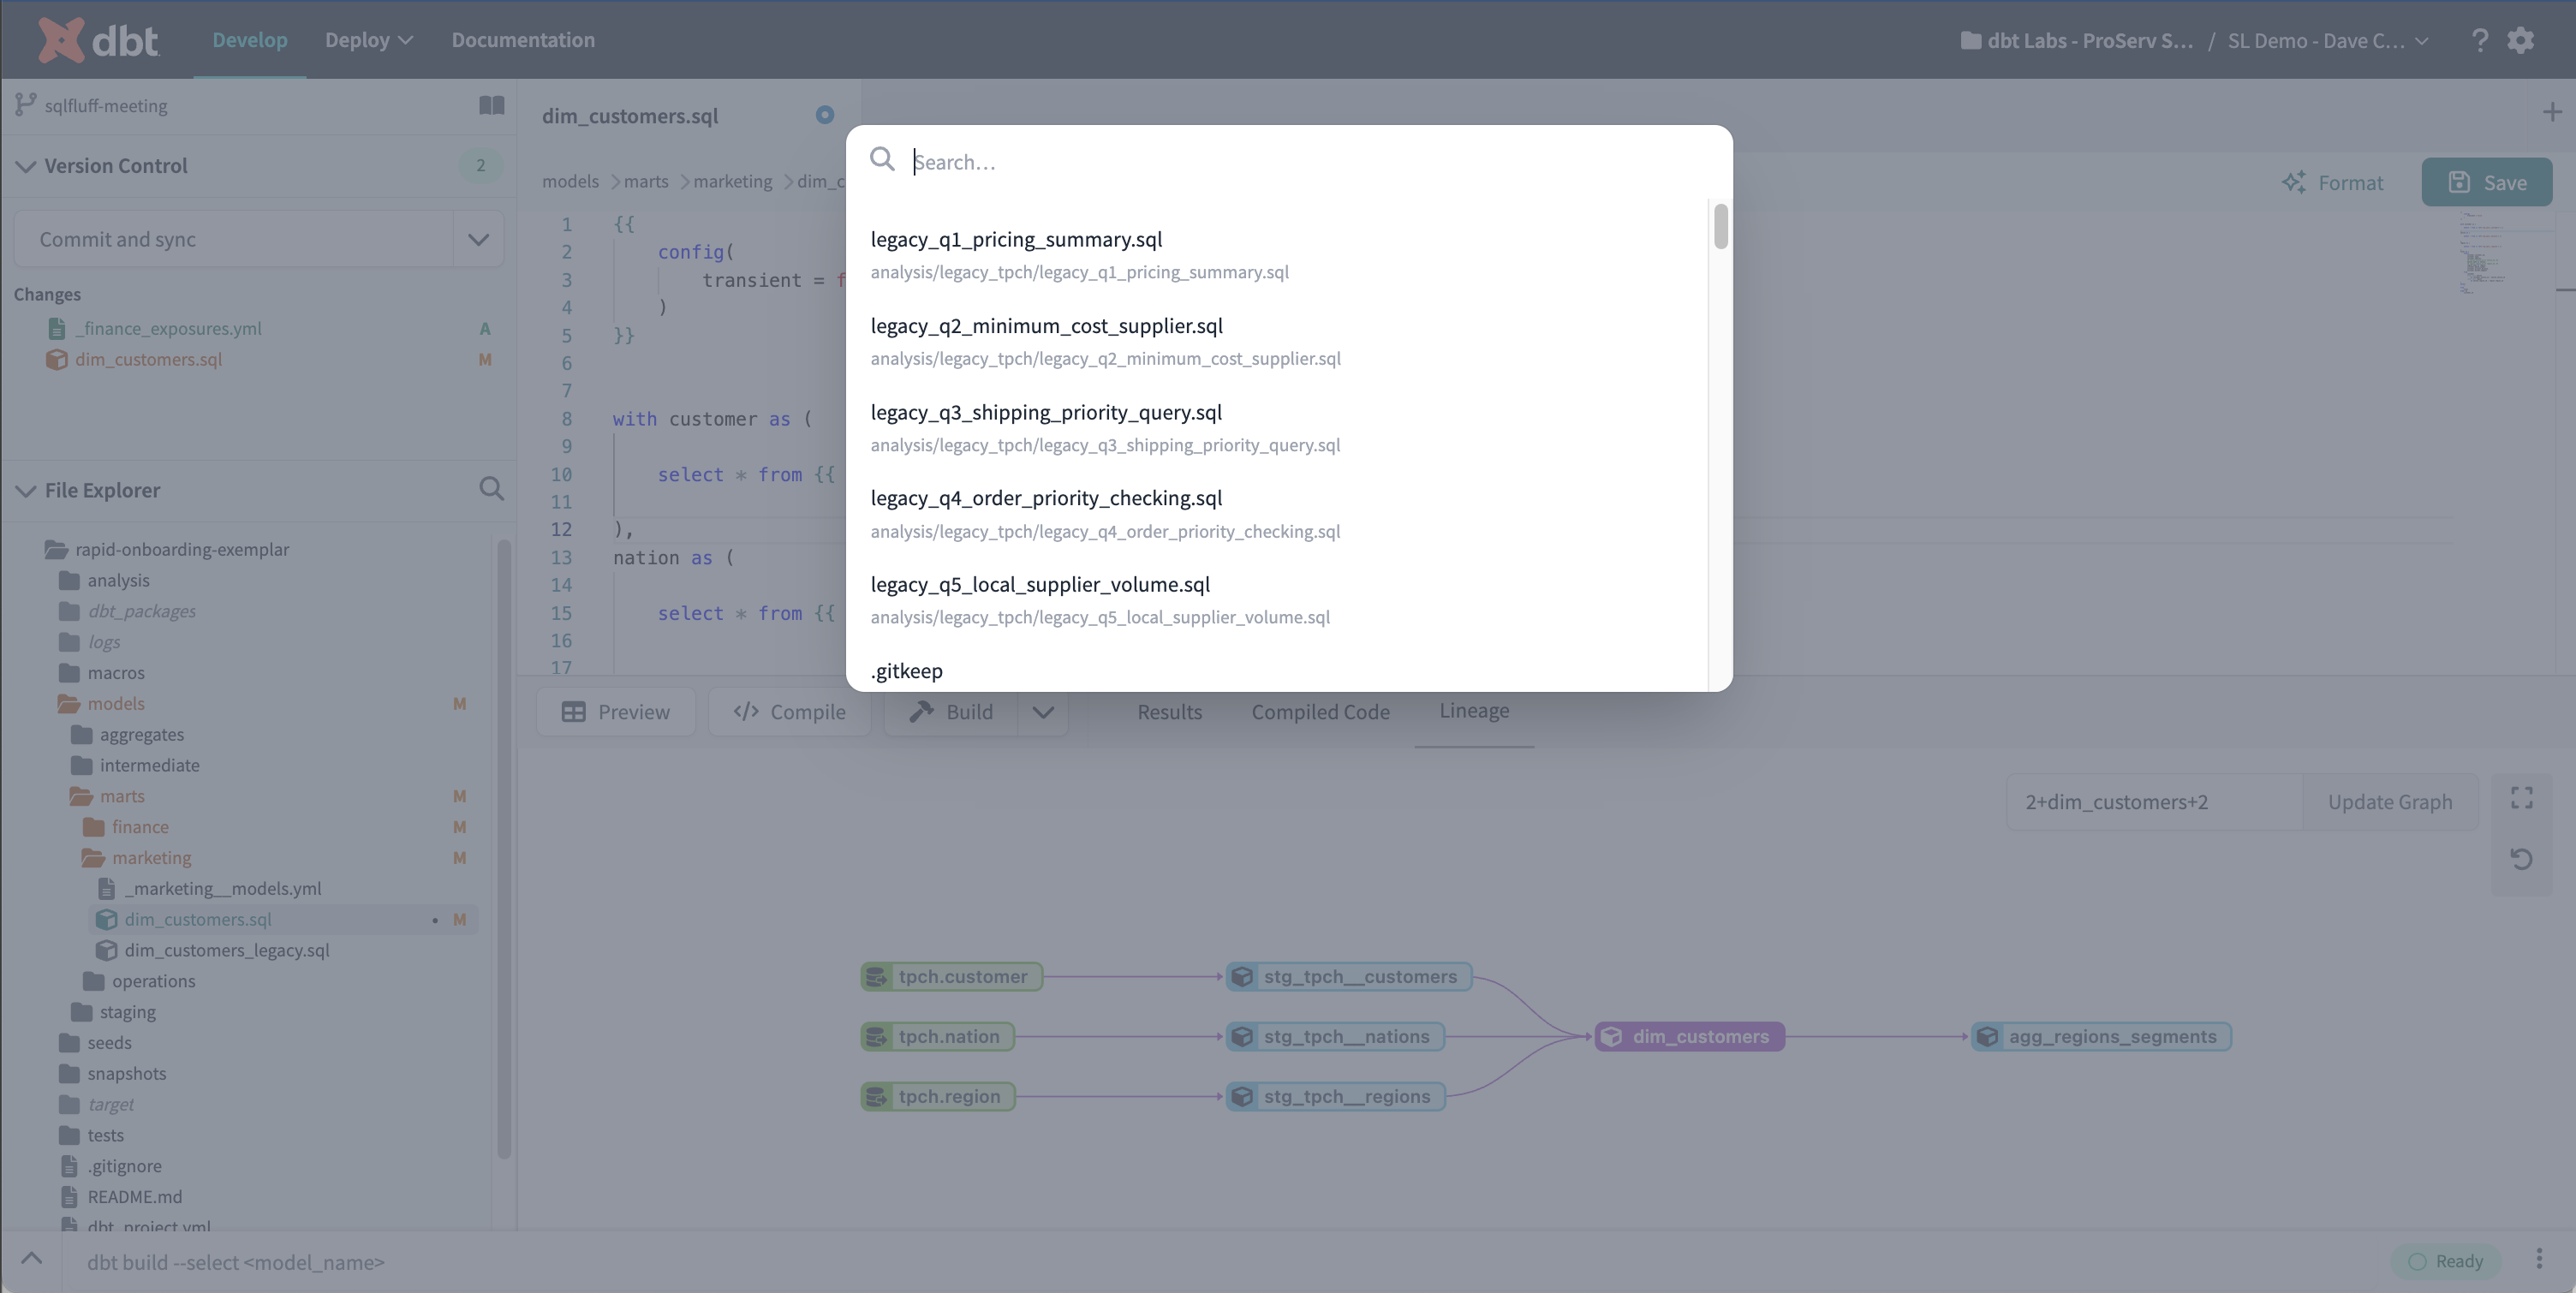Click the Documentation menu item
Screen dimensions: 2576x1293
(x=524, y=39)
